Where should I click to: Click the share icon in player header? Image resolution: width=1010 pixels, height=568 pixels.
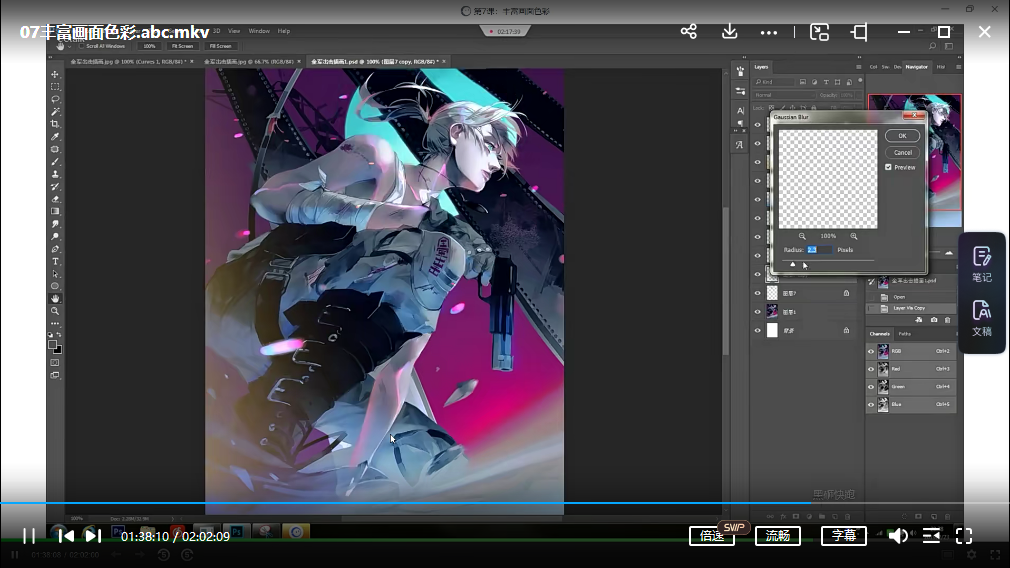(689, 32)
